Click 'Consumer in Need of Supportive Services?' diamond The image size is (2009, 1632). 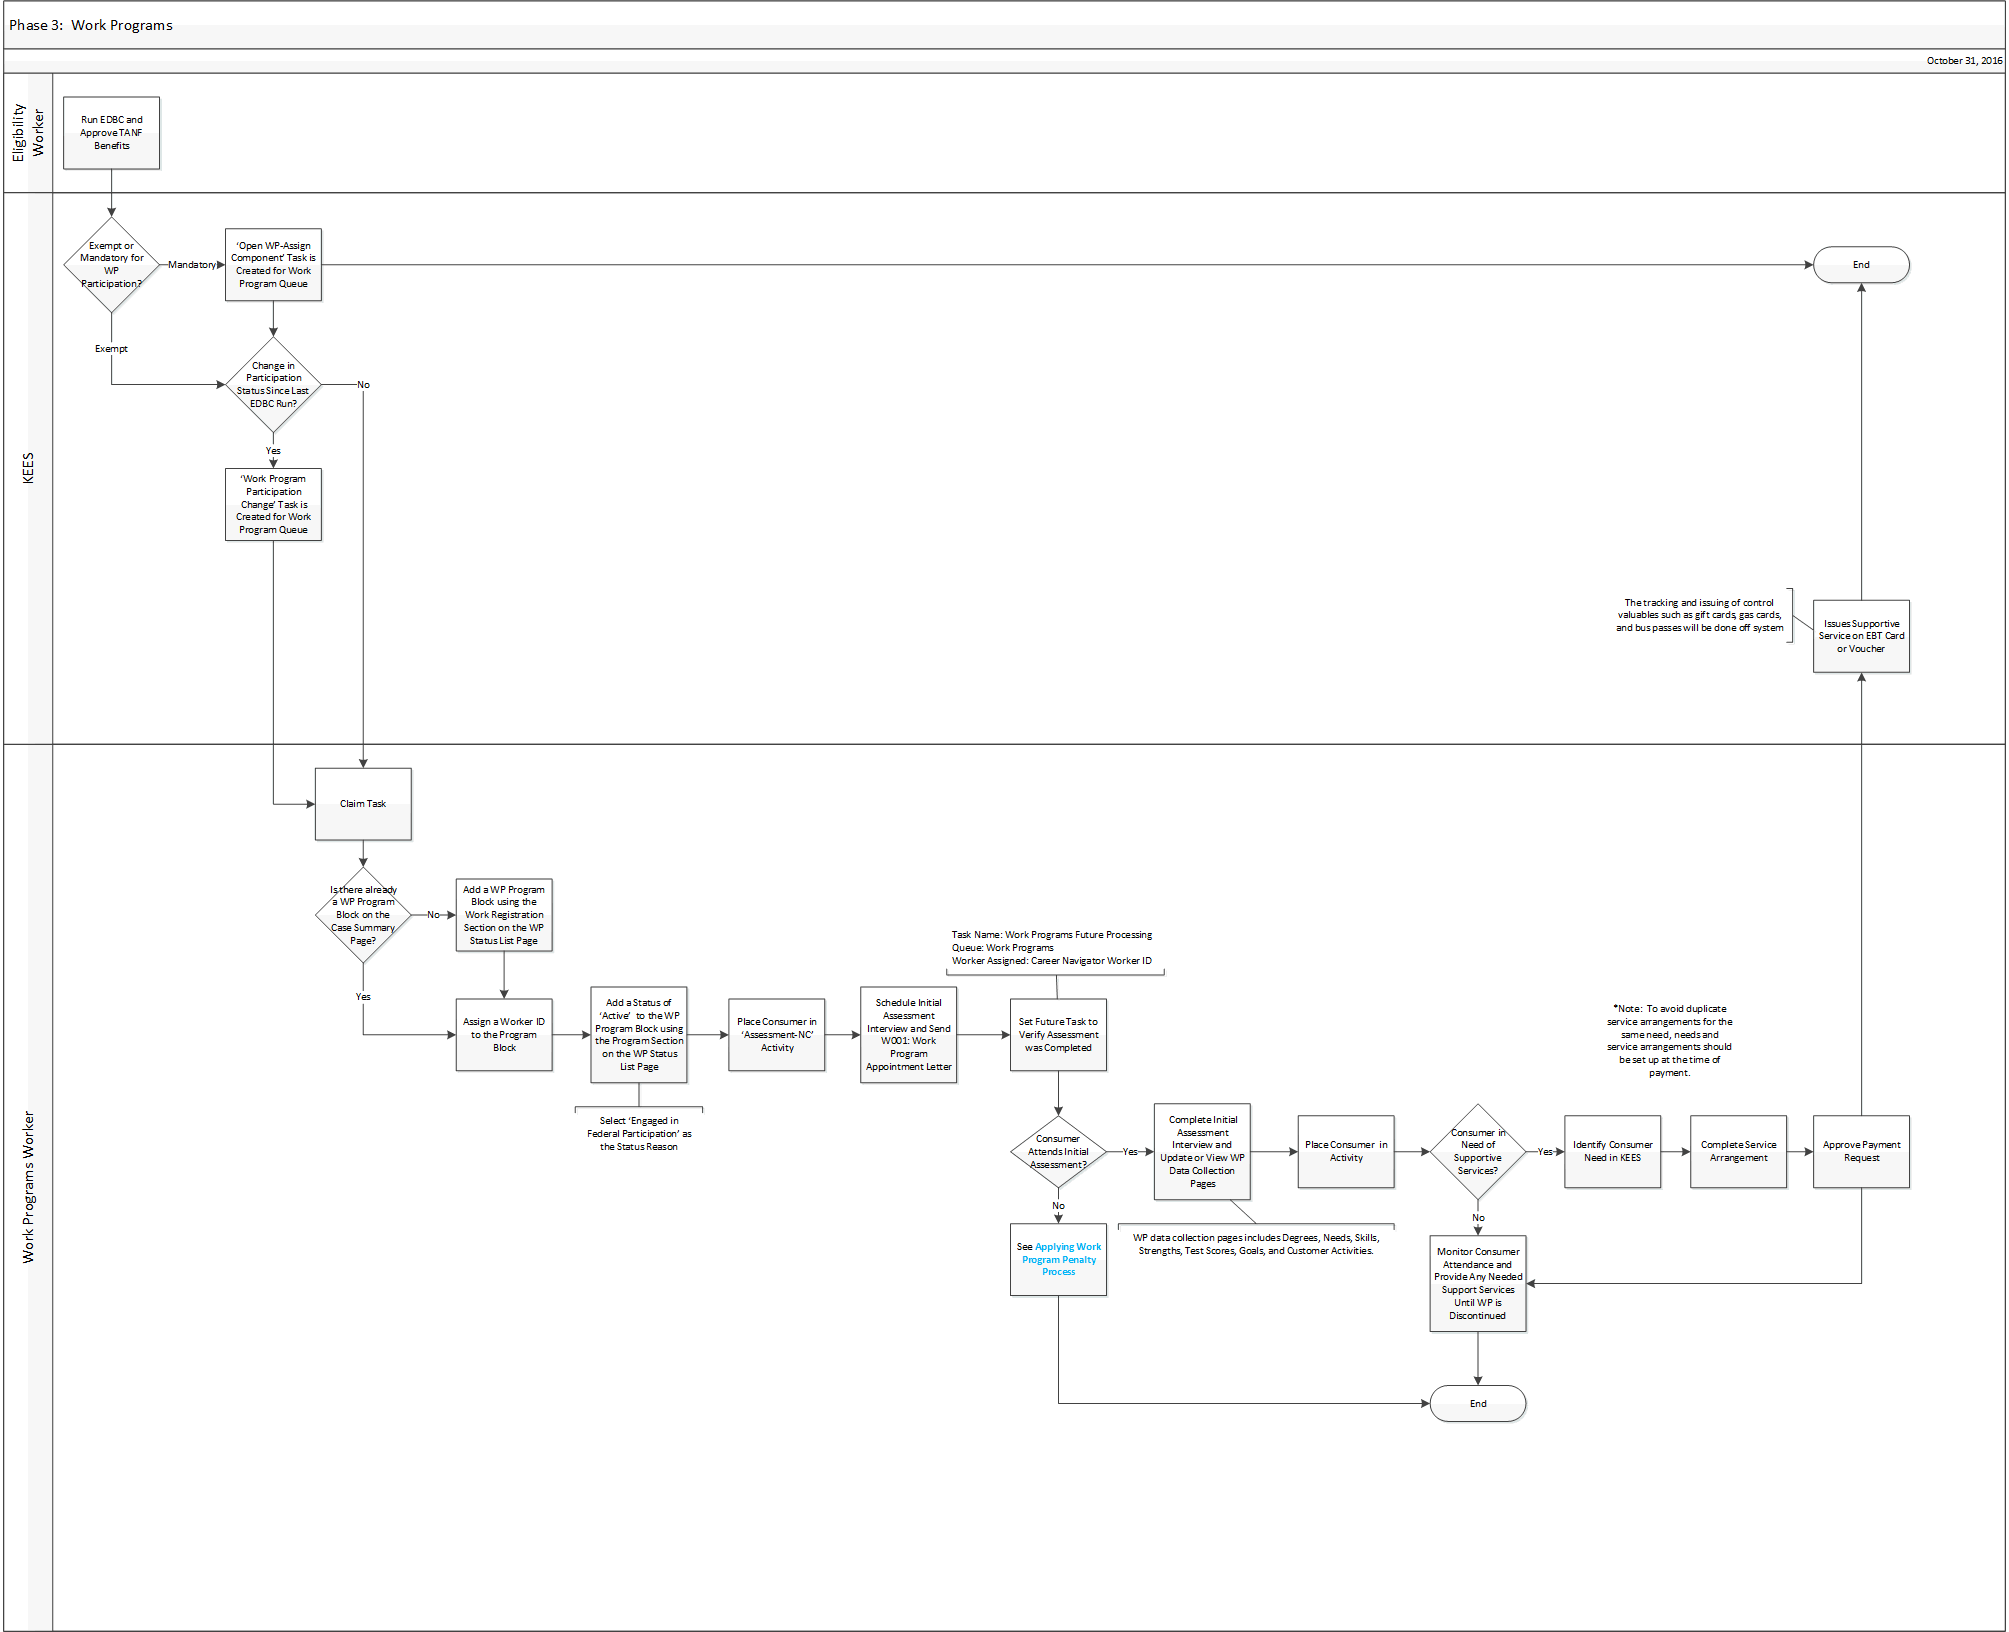[x=1478, y=1152]
